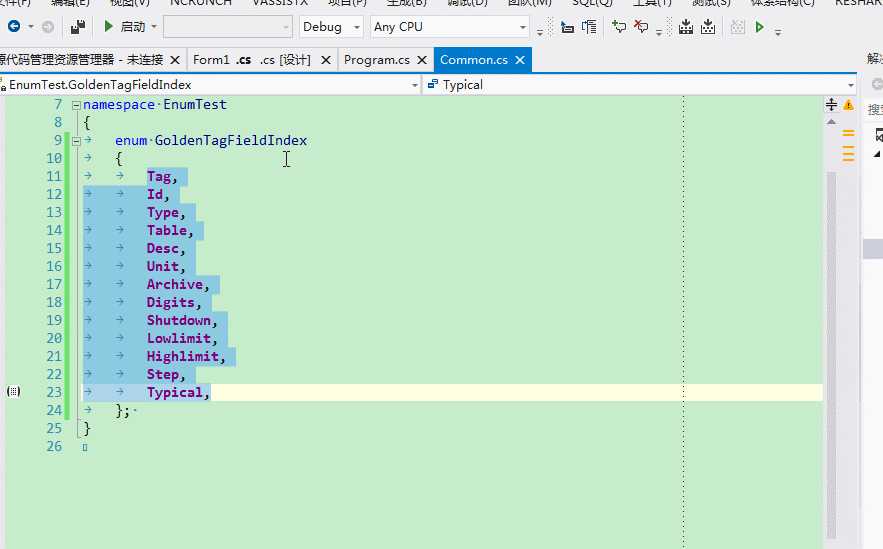Open the Debug configuration dropdown
Viewport: 883px width, 549px height.
(x=331, y=26)
